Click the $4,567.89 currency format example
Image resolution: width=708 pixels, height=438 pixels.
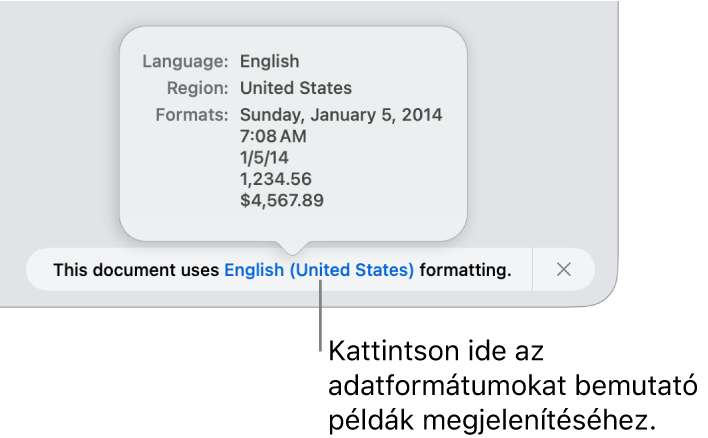click(282, 201)
